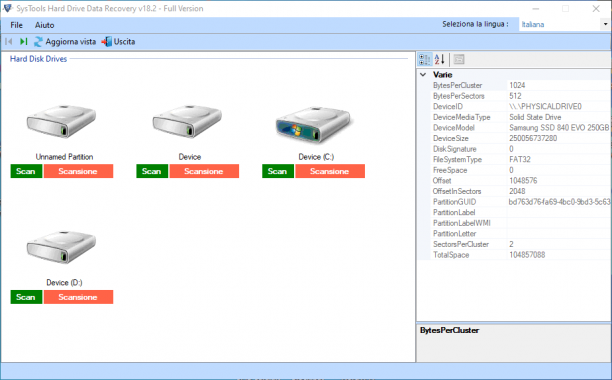Click the \\.\PHYSICALDRIVE0 value
Viewport: 612px width, 380px height.
(x=545, y=106)
